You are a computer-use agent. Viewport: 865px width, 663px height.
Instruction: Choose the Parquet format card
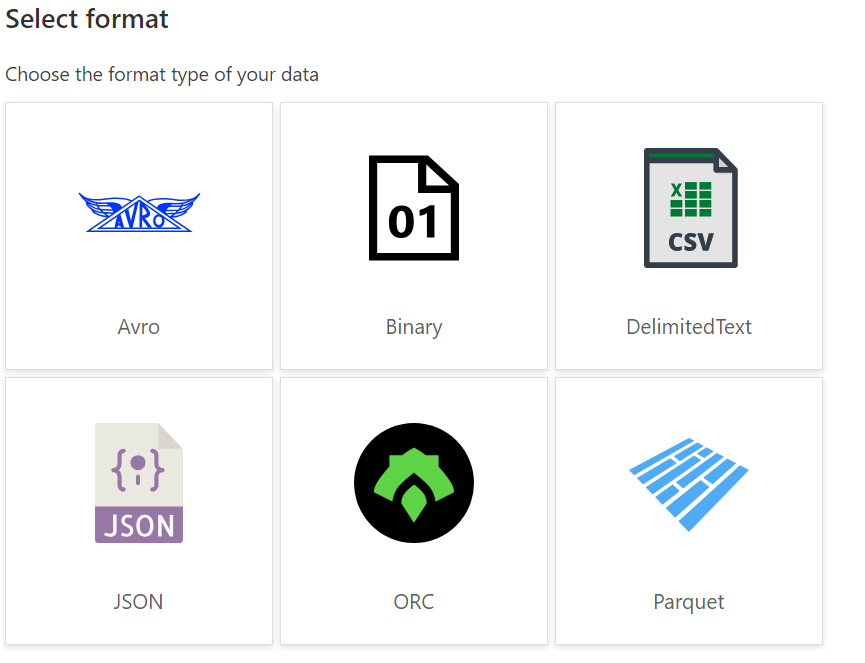(x=689, y=511)
